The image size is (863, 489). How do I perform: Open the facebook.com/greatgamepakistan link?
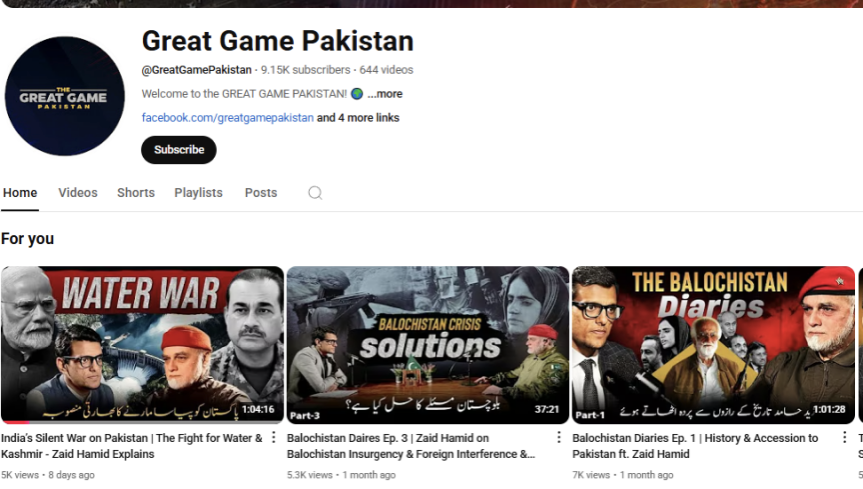[x=227, y=118]
